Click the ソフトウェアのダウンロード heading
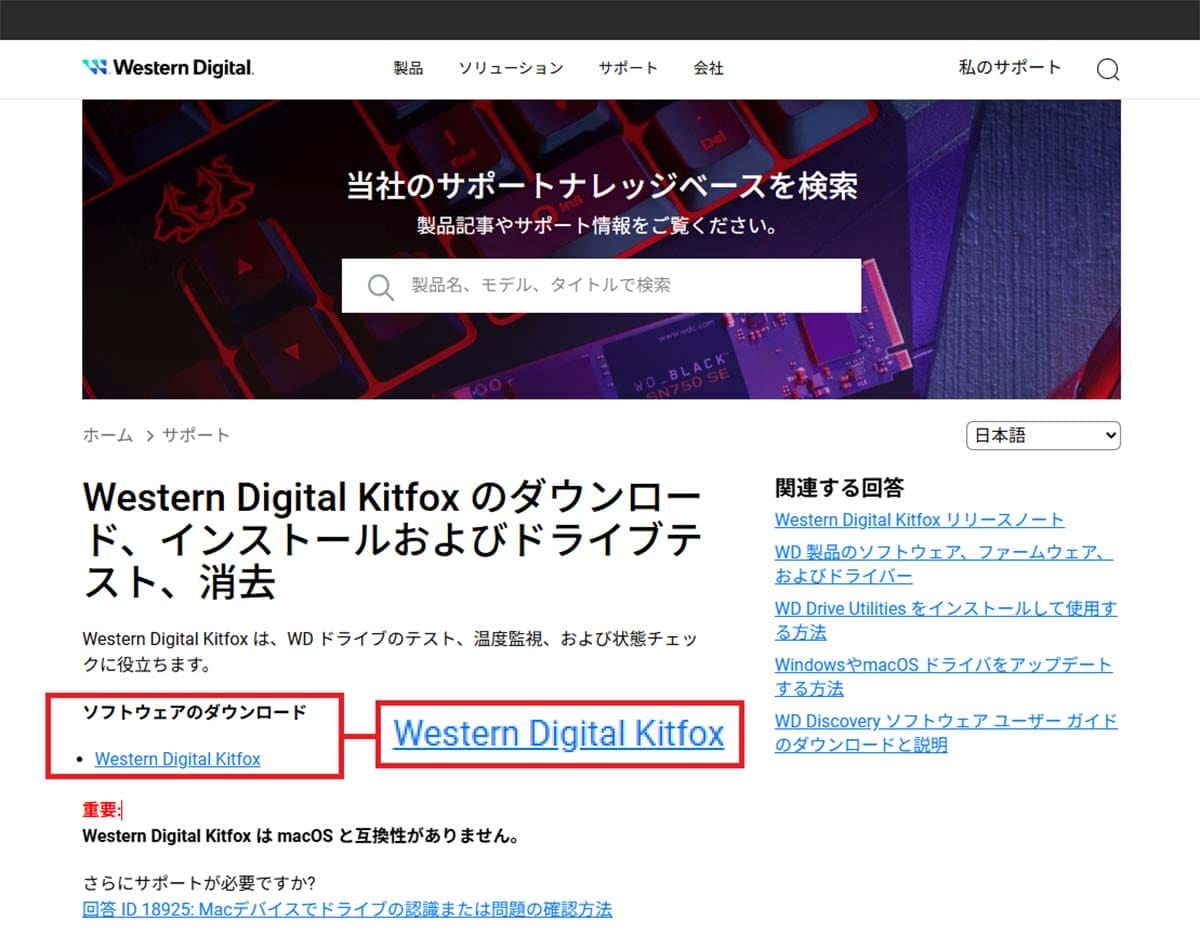 [x=194, y=713]
